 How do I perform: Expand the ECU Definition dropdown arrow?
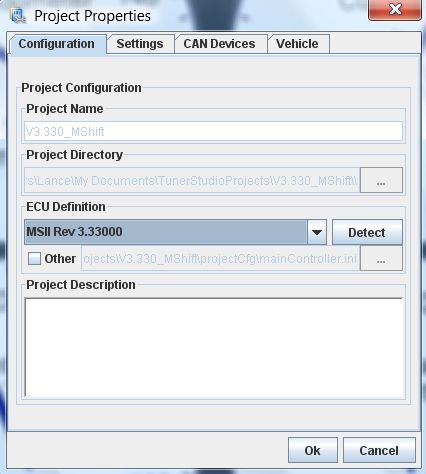317,232
